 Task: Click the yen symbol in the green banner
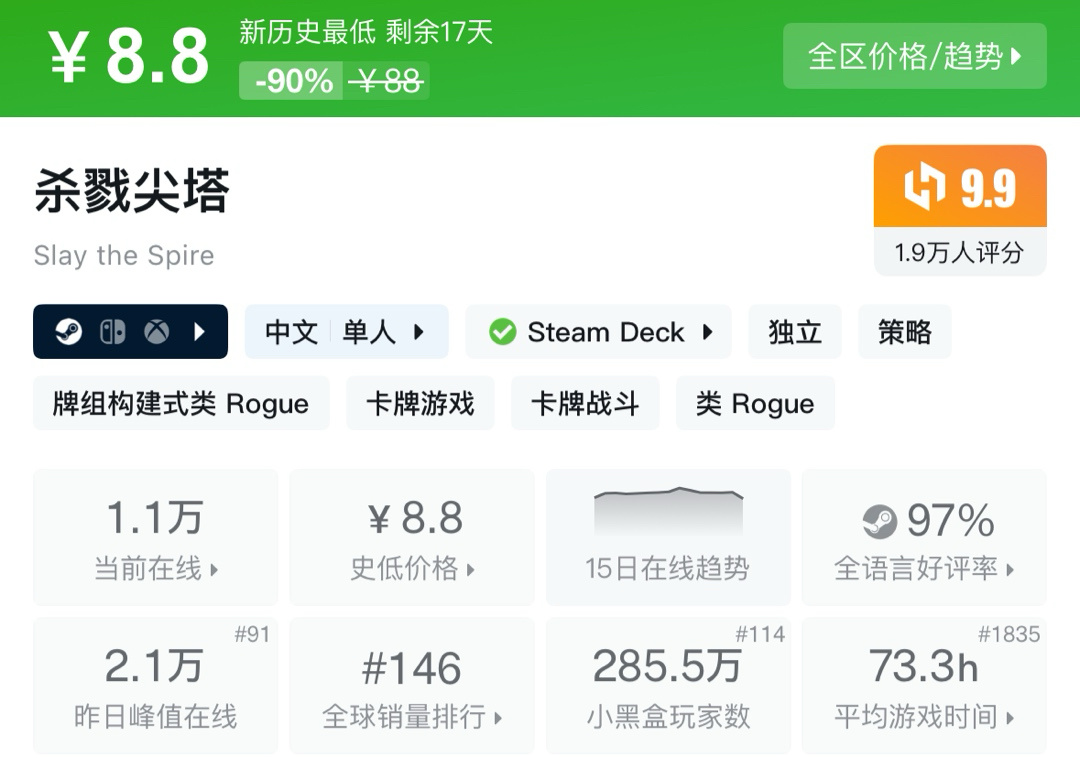click(x=69, y=57)
